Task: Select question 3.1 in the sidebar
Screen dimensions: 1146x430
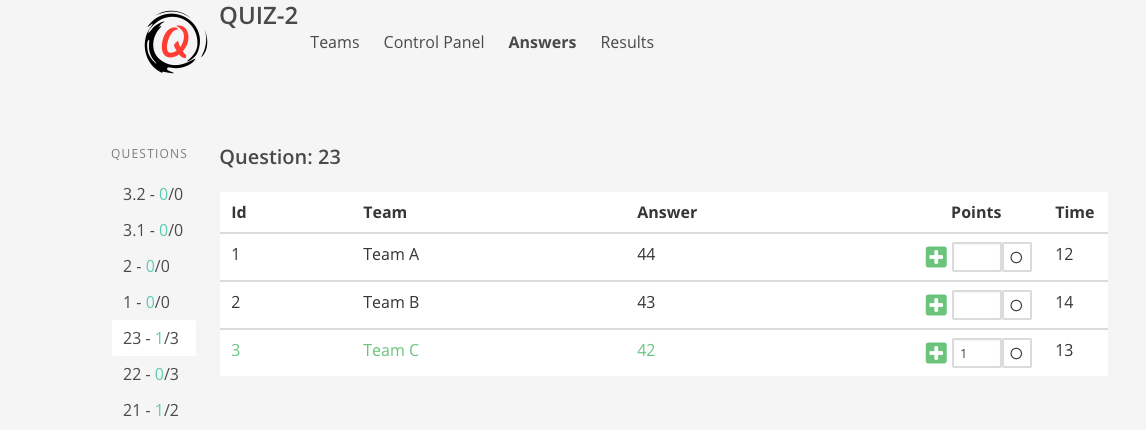Action: [153, 230]
